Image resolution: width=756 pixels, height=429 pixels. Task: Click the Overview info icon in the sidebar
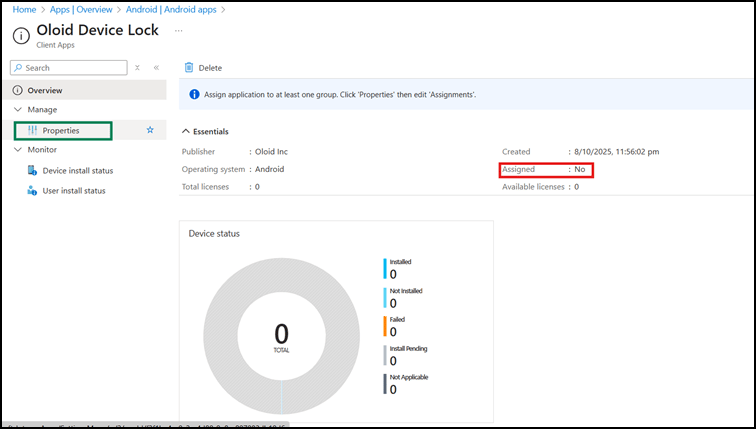18,90
